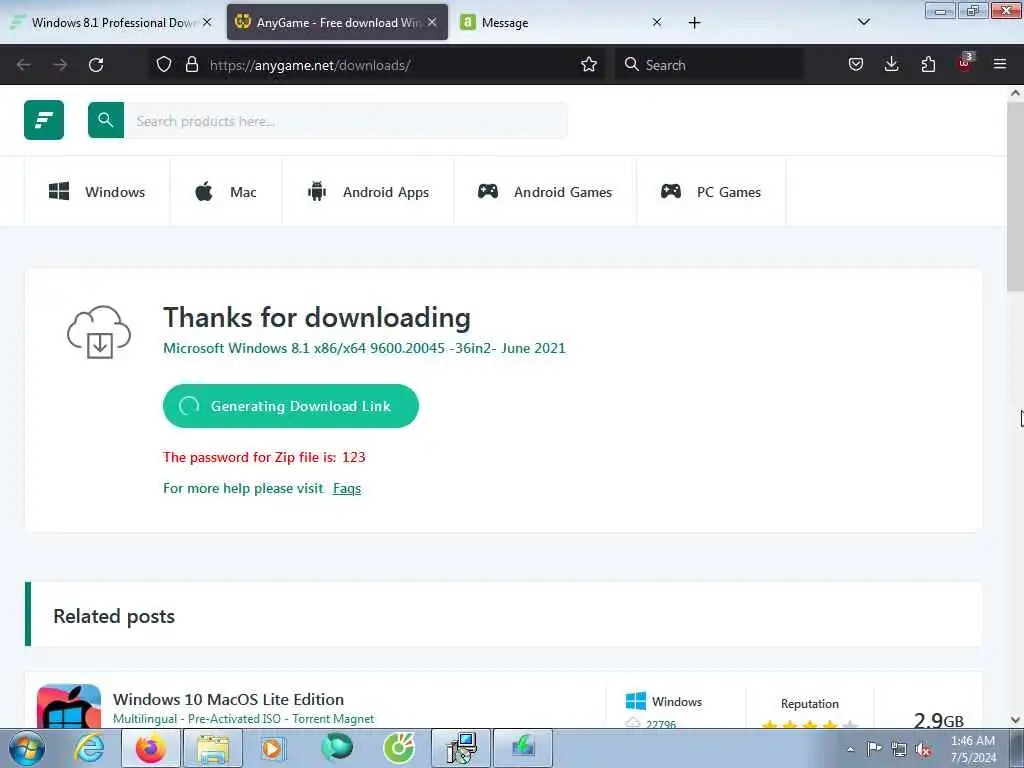
Task: Open the Android Games category
Action: (x=545, y=192)
